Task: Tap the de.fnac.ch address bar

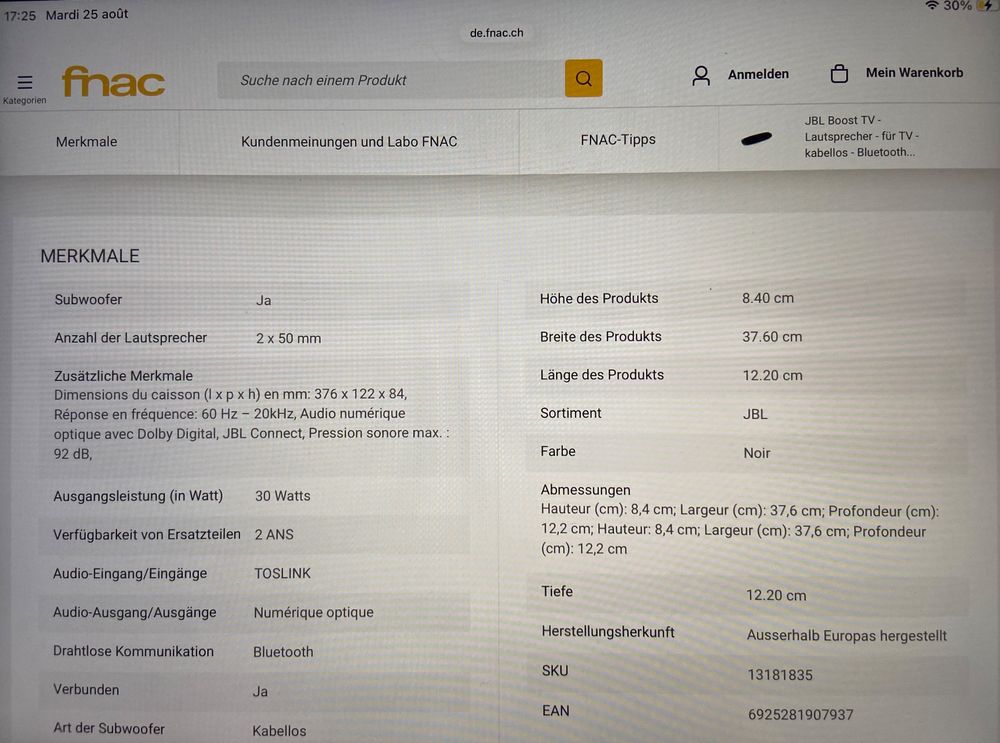Action: 496,33
